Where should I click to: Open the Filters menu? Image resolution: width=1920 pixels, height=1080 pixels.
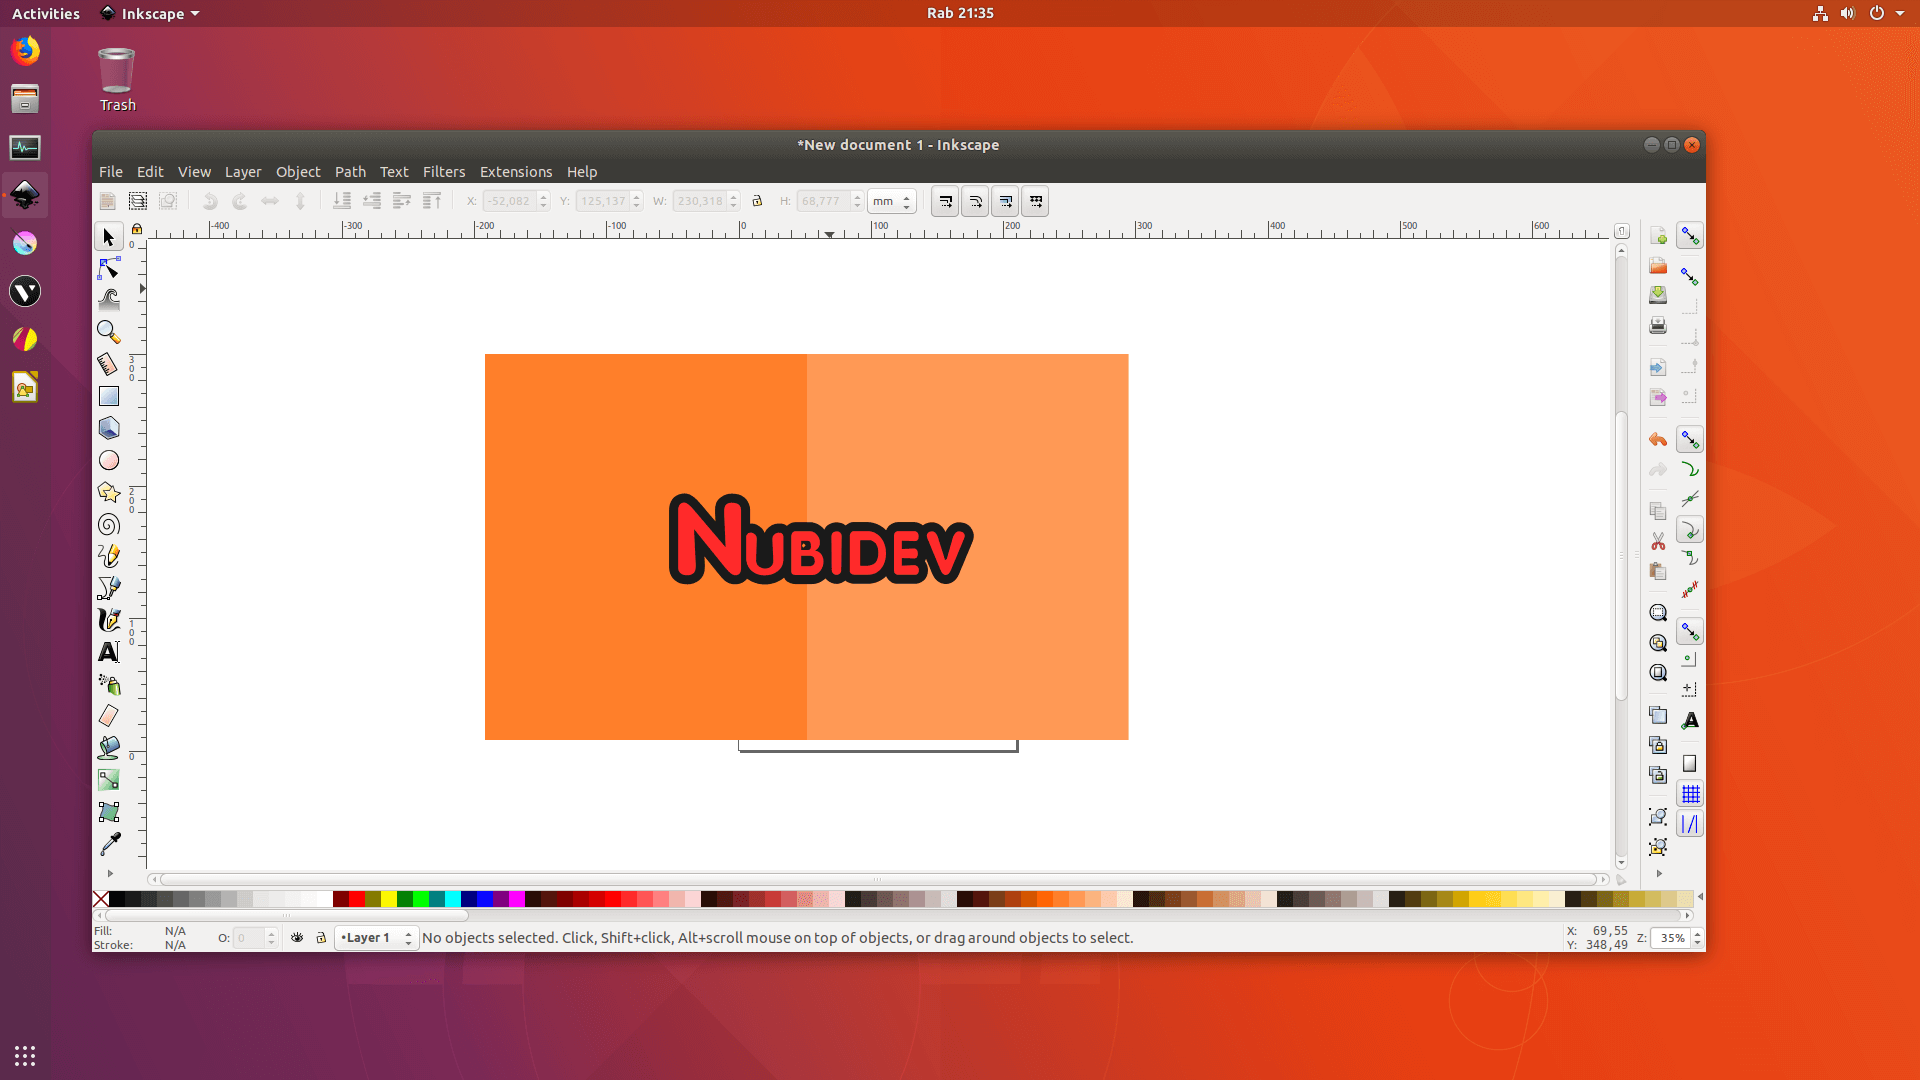(444, 171)
